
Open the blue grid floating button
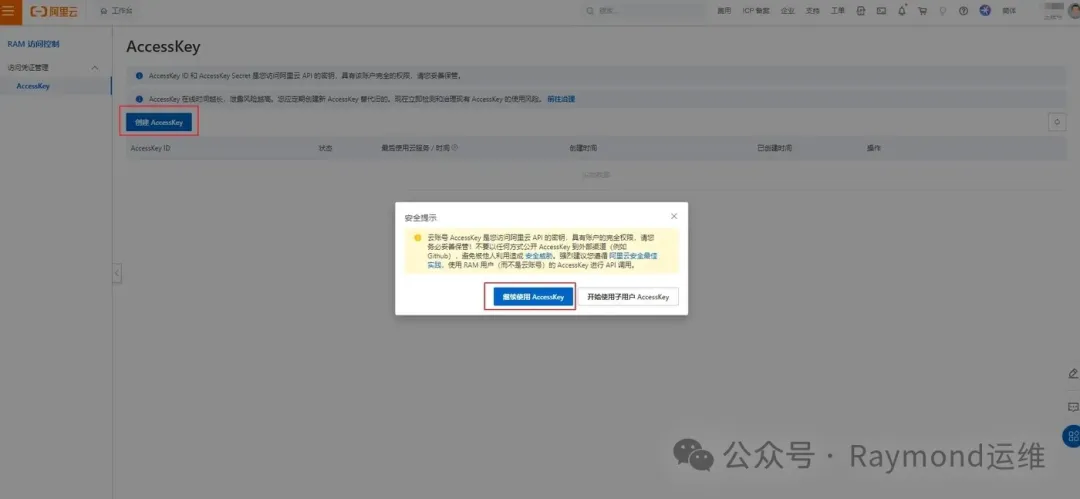(x=1072, y=436)
